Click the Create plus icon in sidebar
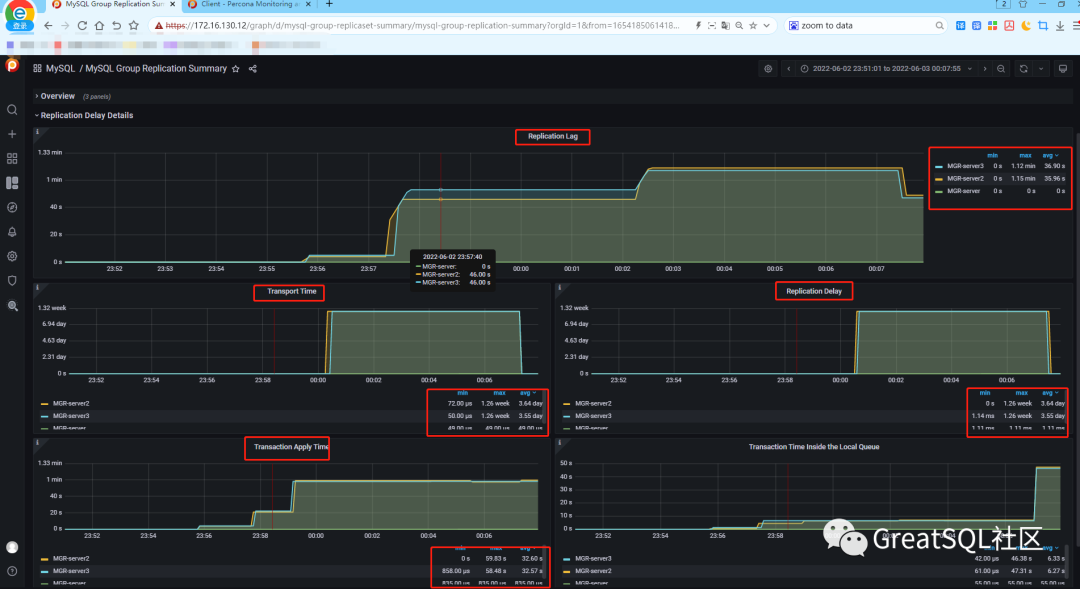1080x589 pixels. pos(12,134)
